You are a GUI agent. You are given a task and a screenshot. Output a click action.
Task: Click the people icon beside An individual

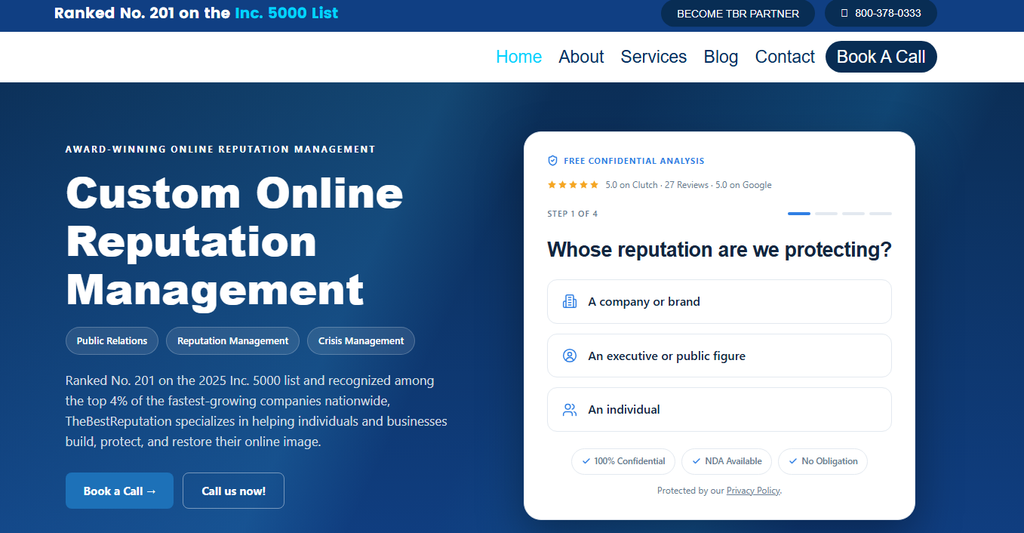tap(569, 410)
